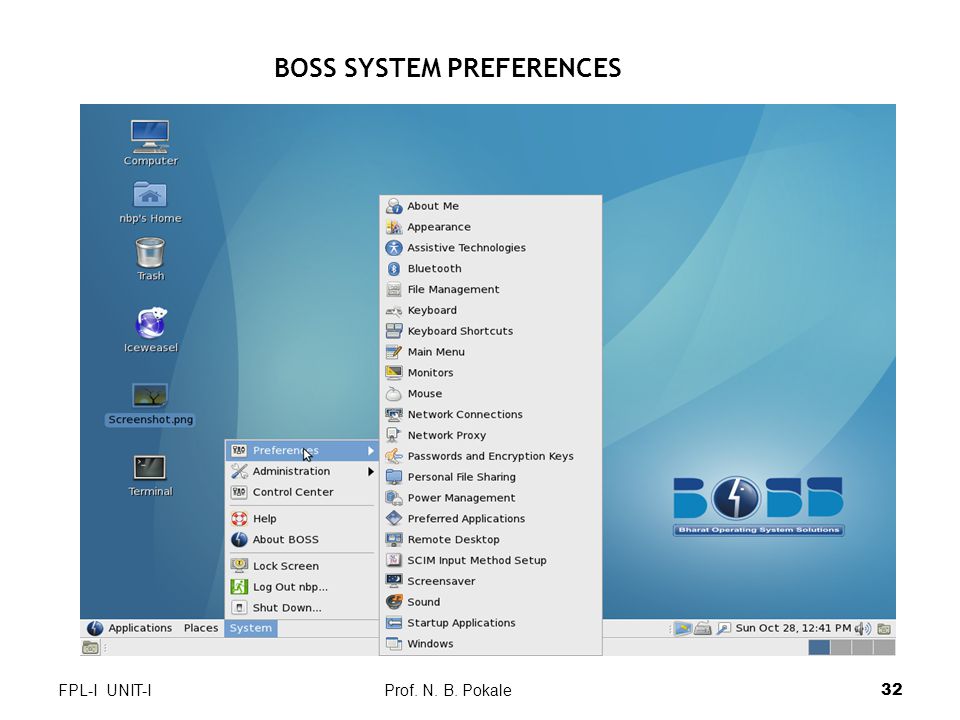Click the Monitors icon in menu
The height and width of the screenshot is (720, 960).
[x=394, y=373]
